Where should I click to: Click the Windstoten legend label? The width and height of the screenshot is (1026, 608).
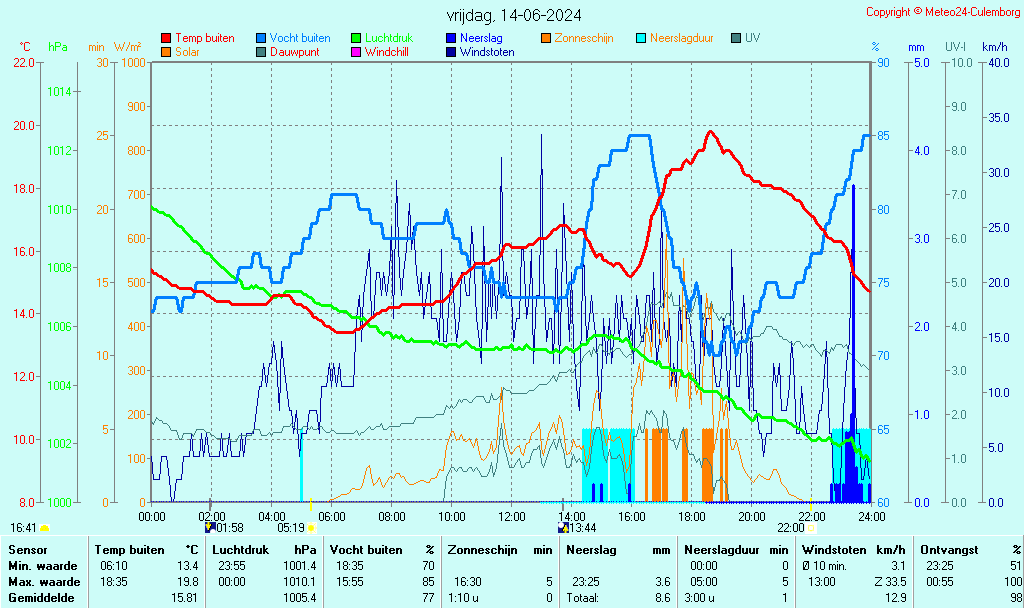[x=487, y=52]
